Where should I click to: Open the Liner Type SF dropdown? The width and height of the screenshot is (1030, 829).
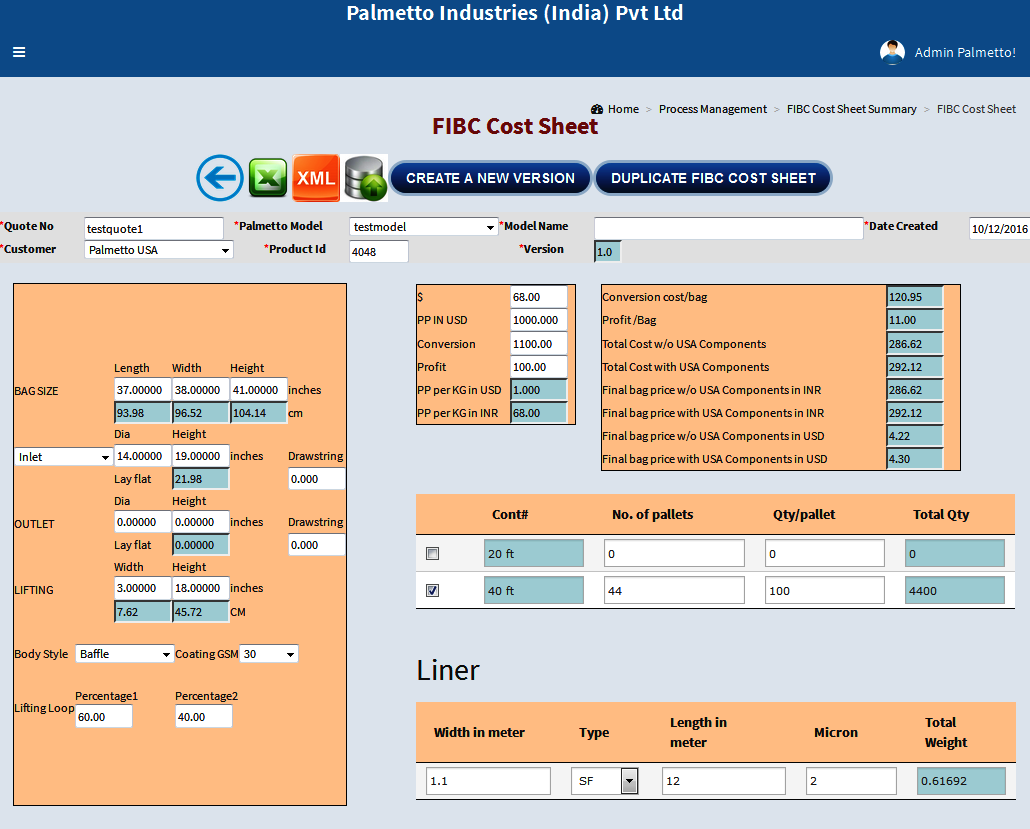click(604, 781)
